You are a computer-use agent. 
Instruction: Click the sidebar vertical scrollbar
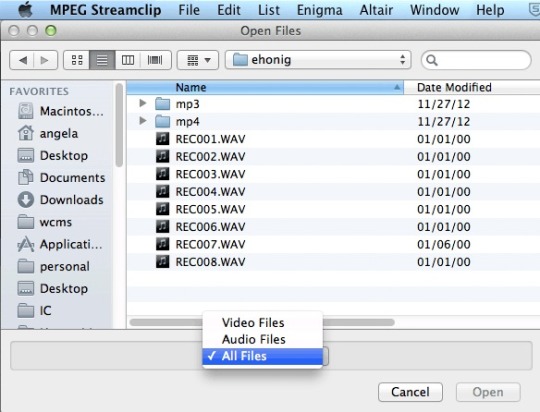click(119, 125)
